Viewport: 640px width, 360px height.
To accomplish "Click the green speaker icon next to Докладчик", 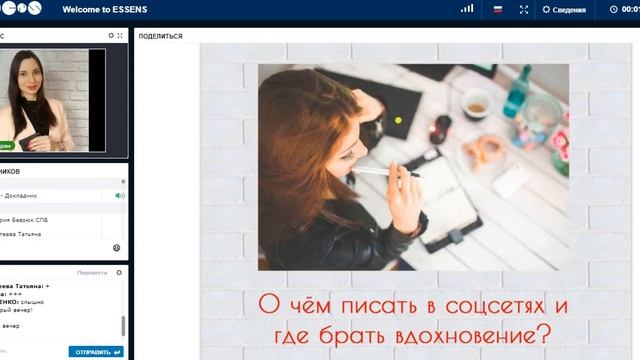I will click(120, 196).
